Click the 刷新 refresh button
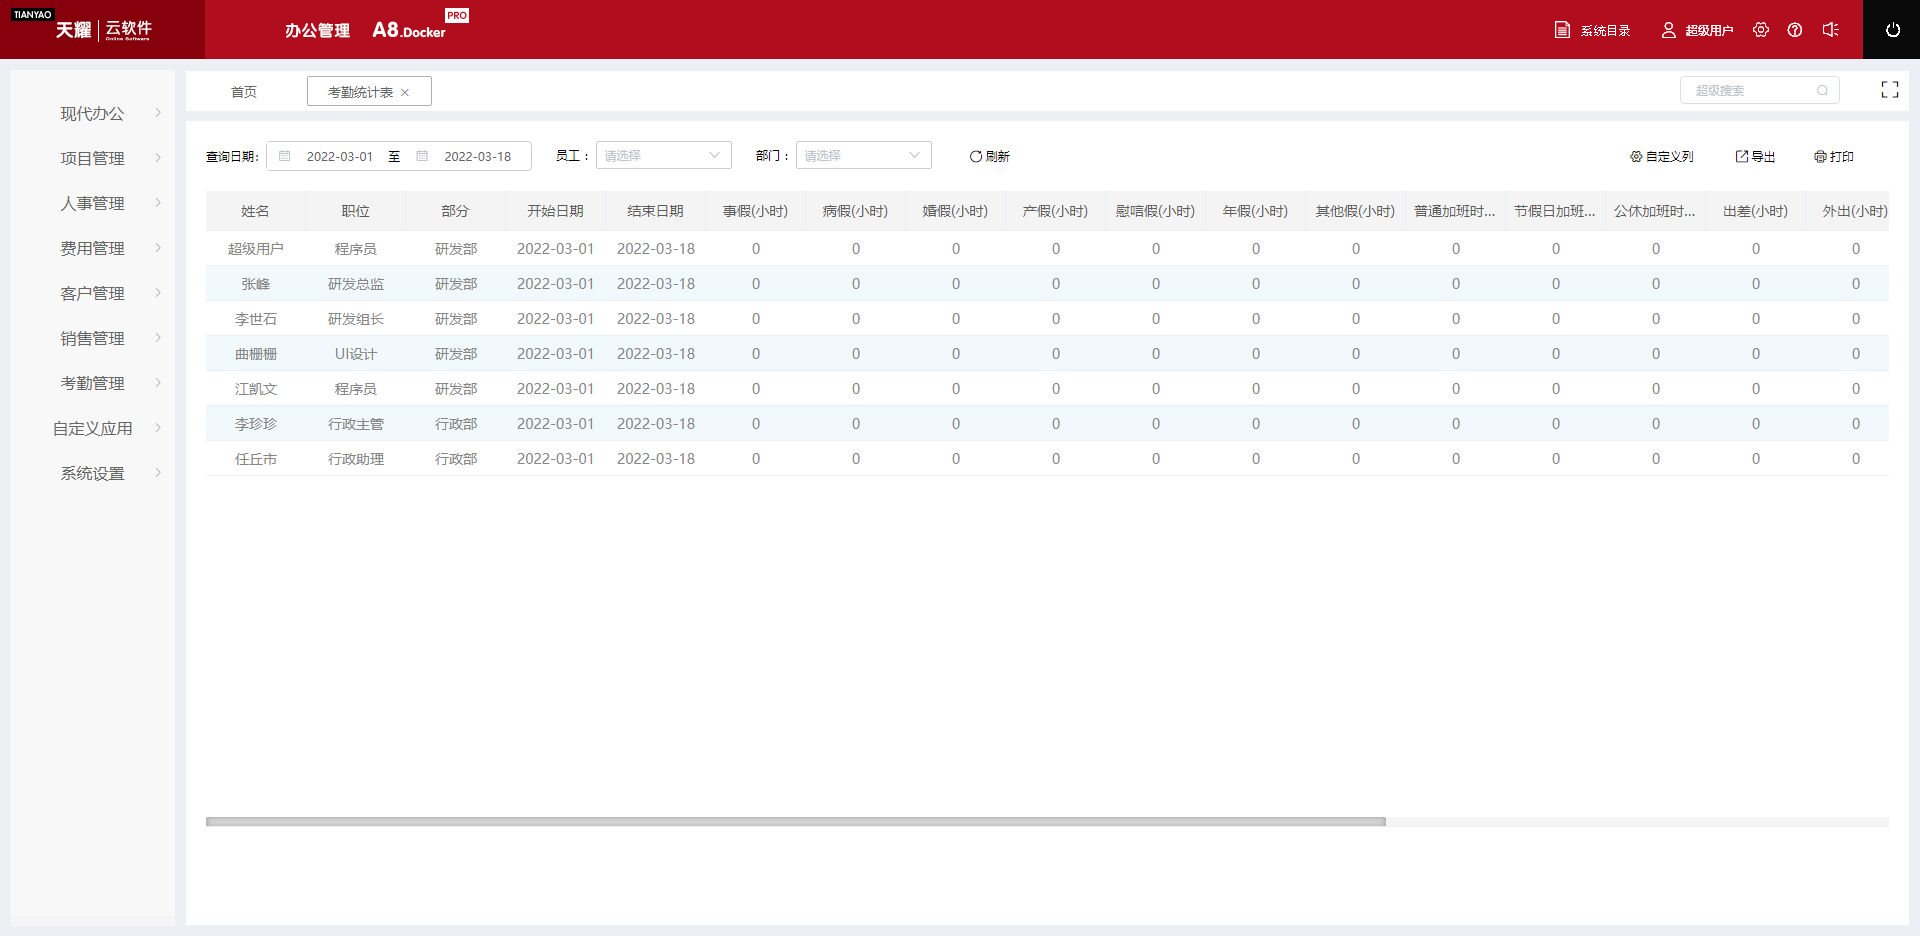 point(989,157)
